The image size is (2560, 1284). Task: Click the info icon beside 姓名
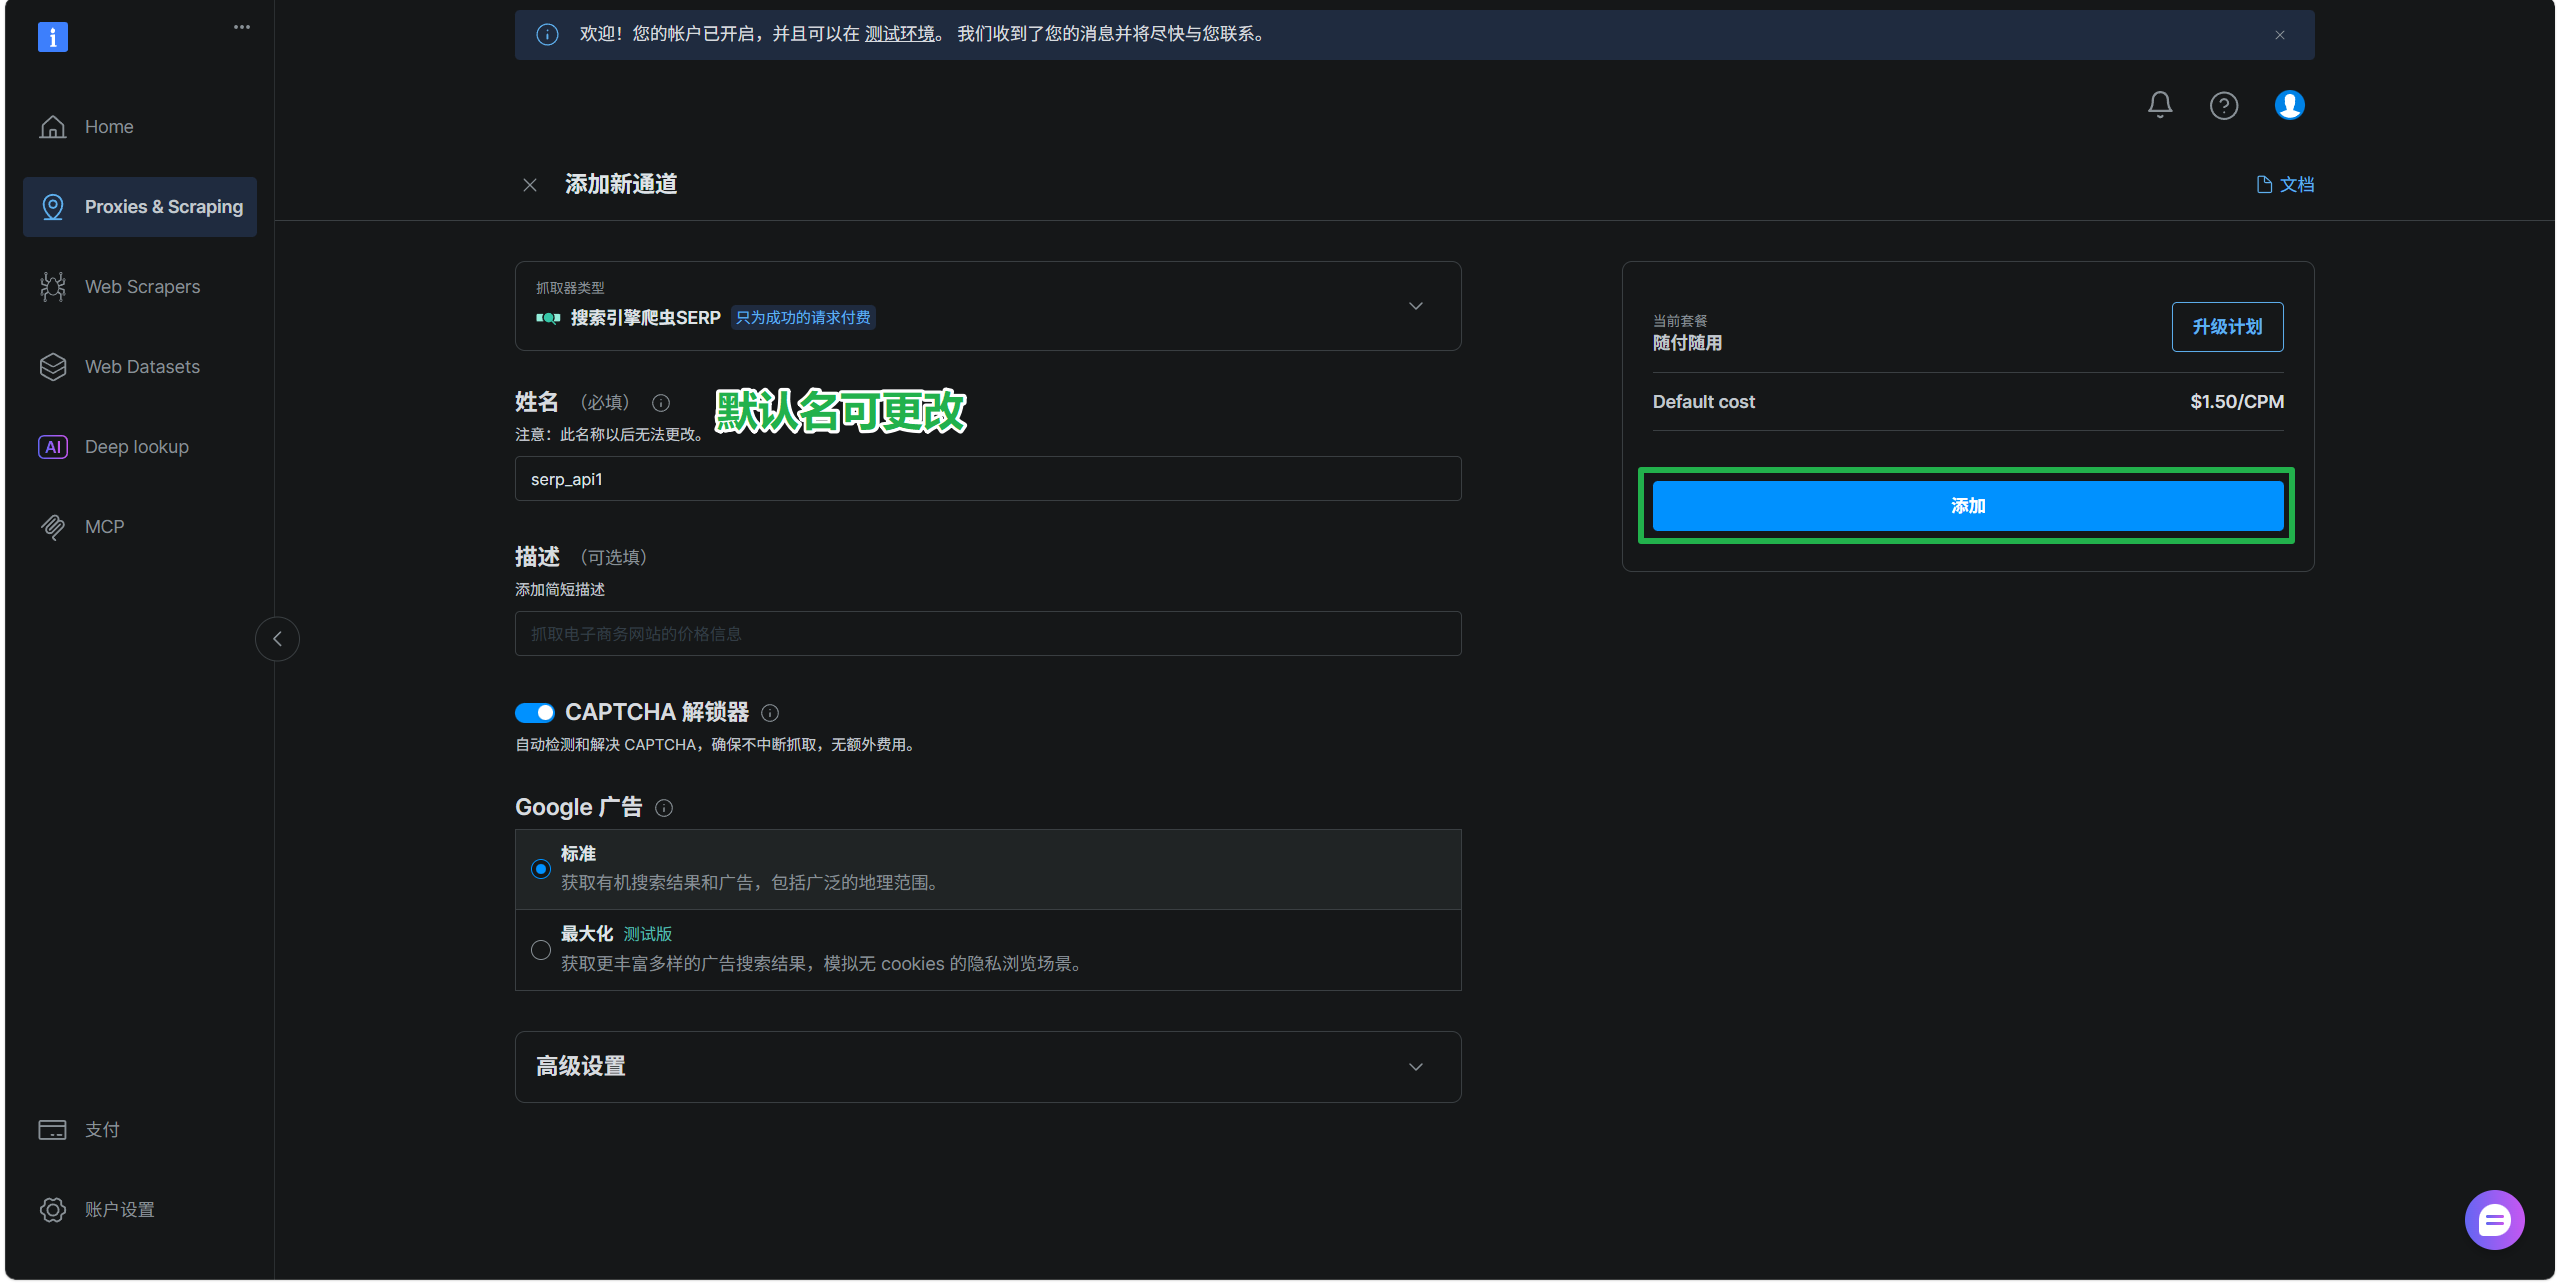coord(660,403)
